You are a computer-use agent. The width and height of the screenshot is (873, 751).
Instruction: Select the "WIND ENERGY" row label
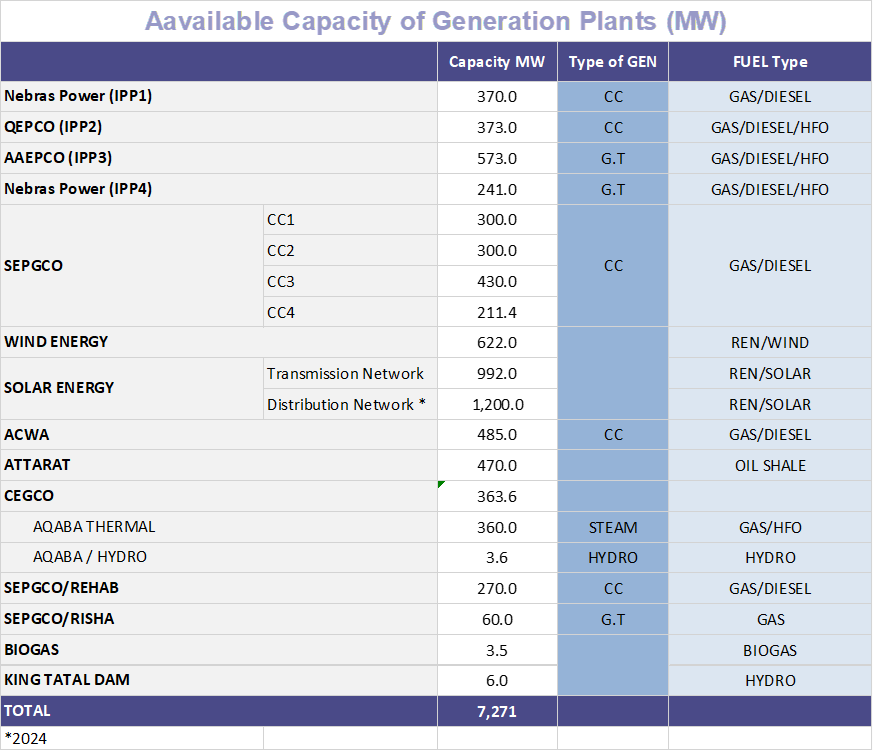pos(56,342)
